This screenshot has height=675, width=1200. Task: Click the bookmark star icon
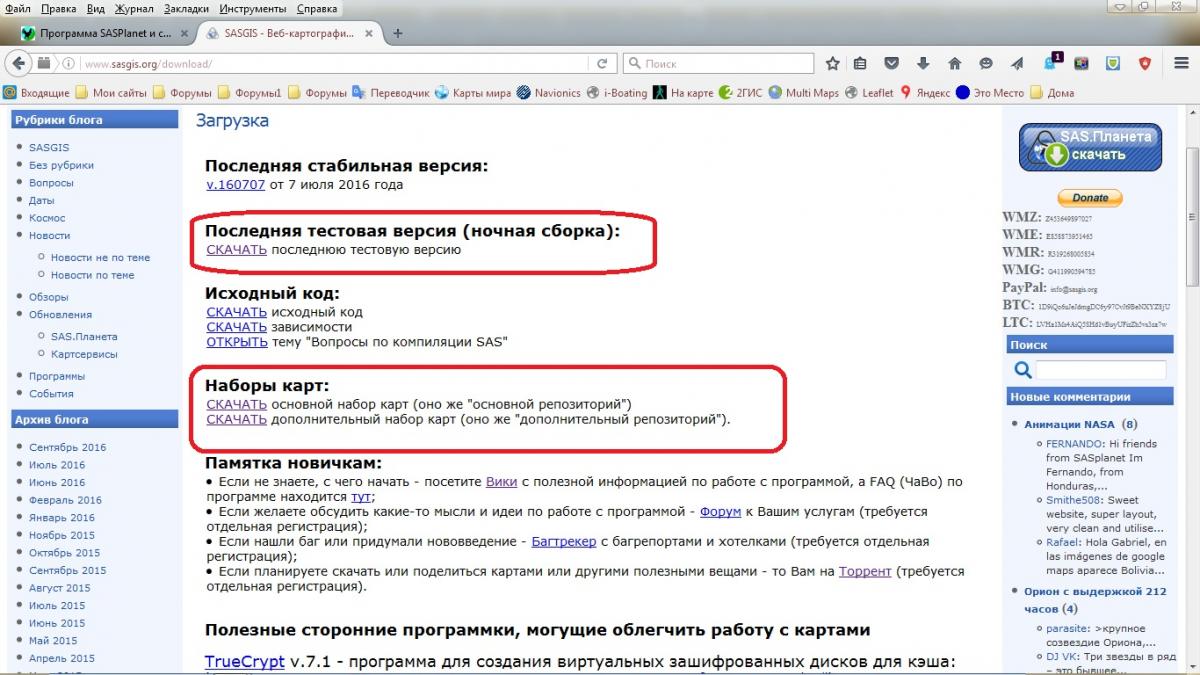[x=832, y=63]
